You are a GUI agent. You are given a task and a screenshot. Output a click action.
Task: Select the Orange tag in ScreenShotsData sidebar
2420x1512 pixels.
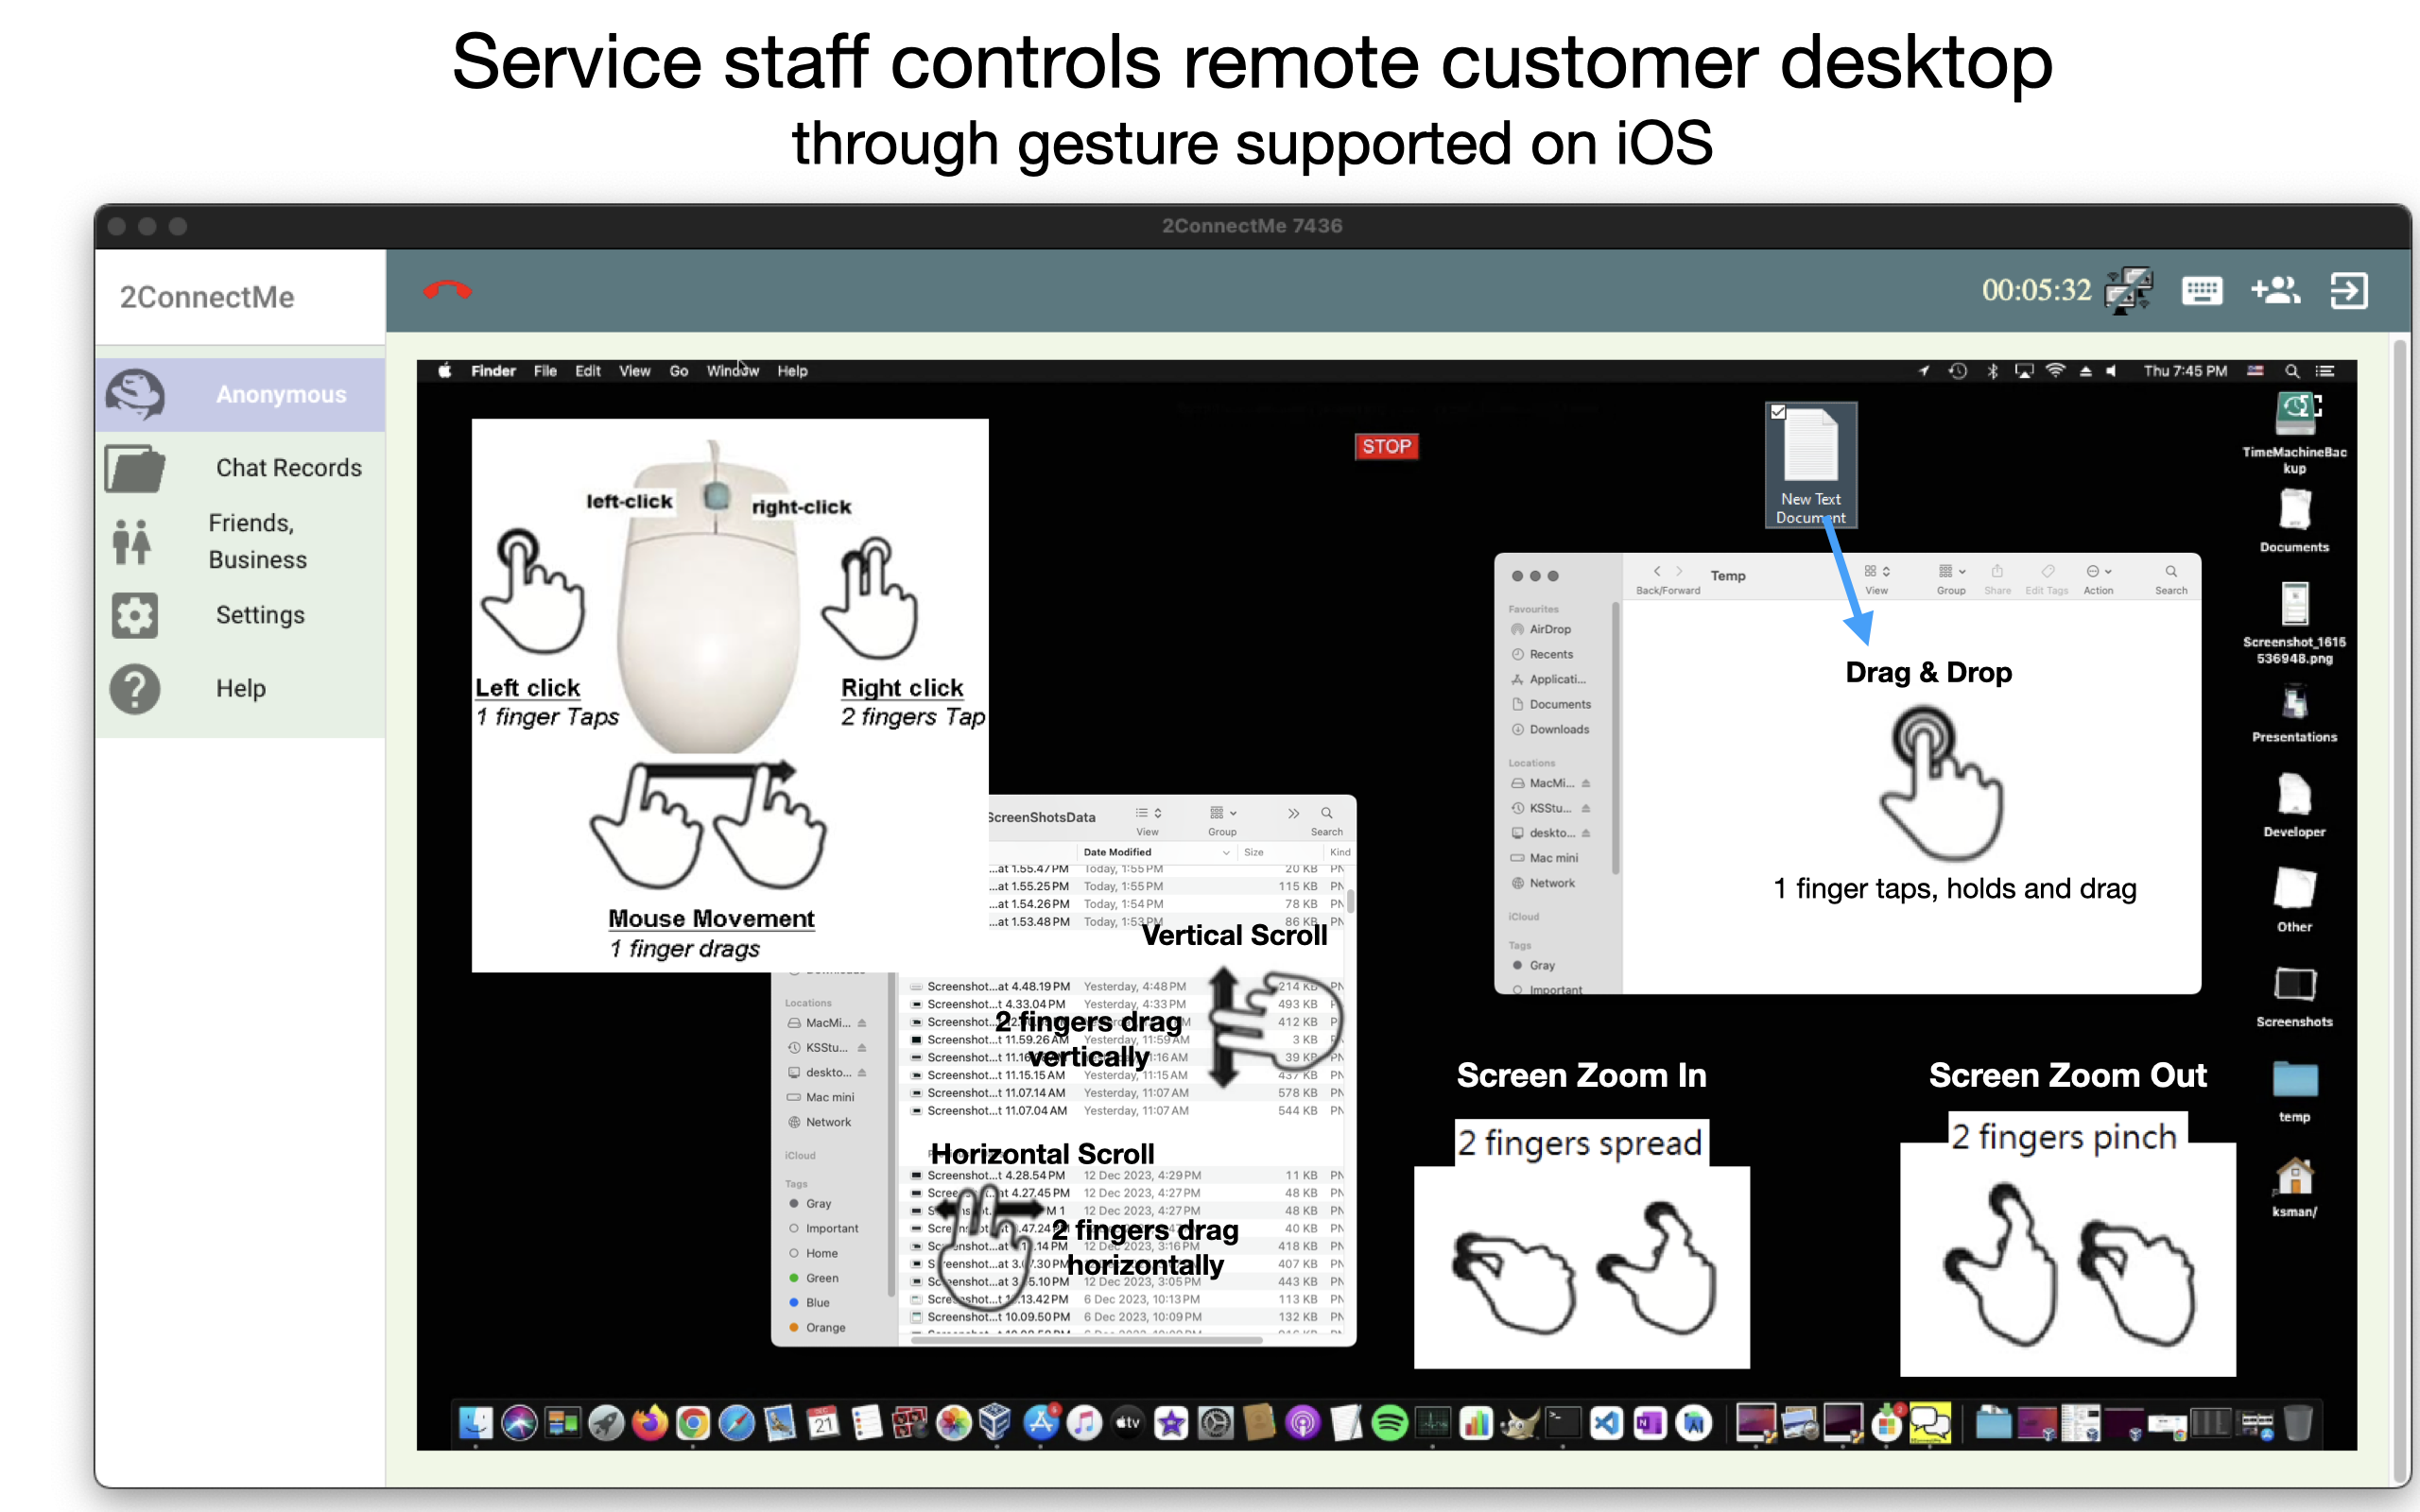pos(818,1327)
